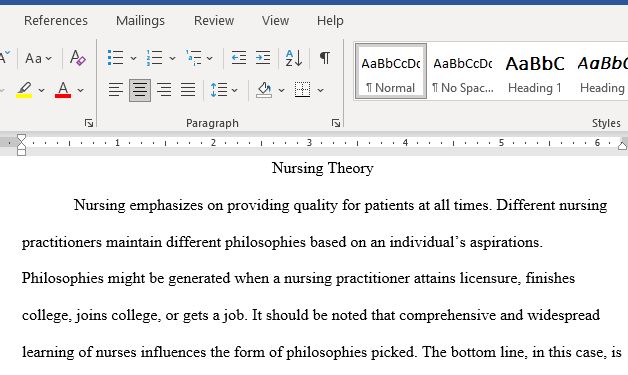Click Clear All Formatting icon
628x375 pixels.
click(x=77, y=58)
